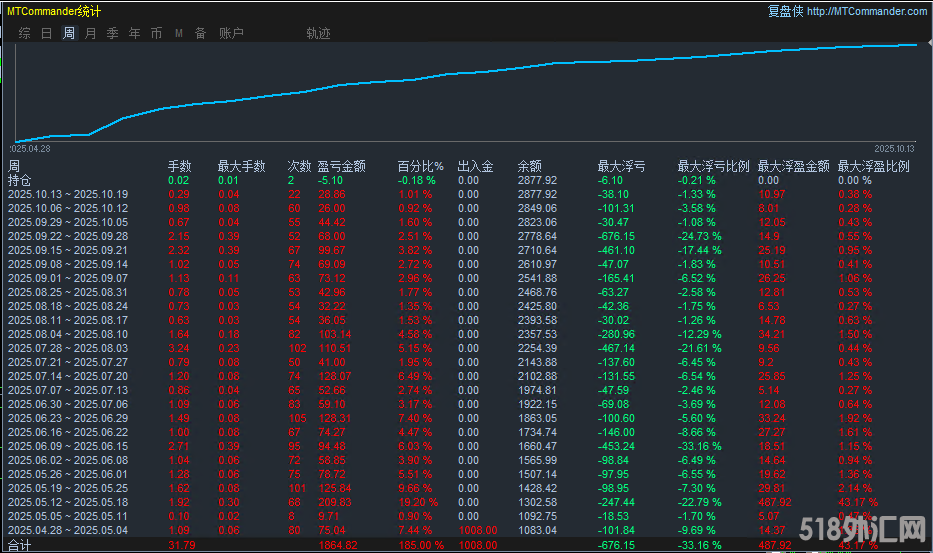This screenshot has width=933, height=553.
Task: Switch to the 综 summary tab
Action: (24, 33)
